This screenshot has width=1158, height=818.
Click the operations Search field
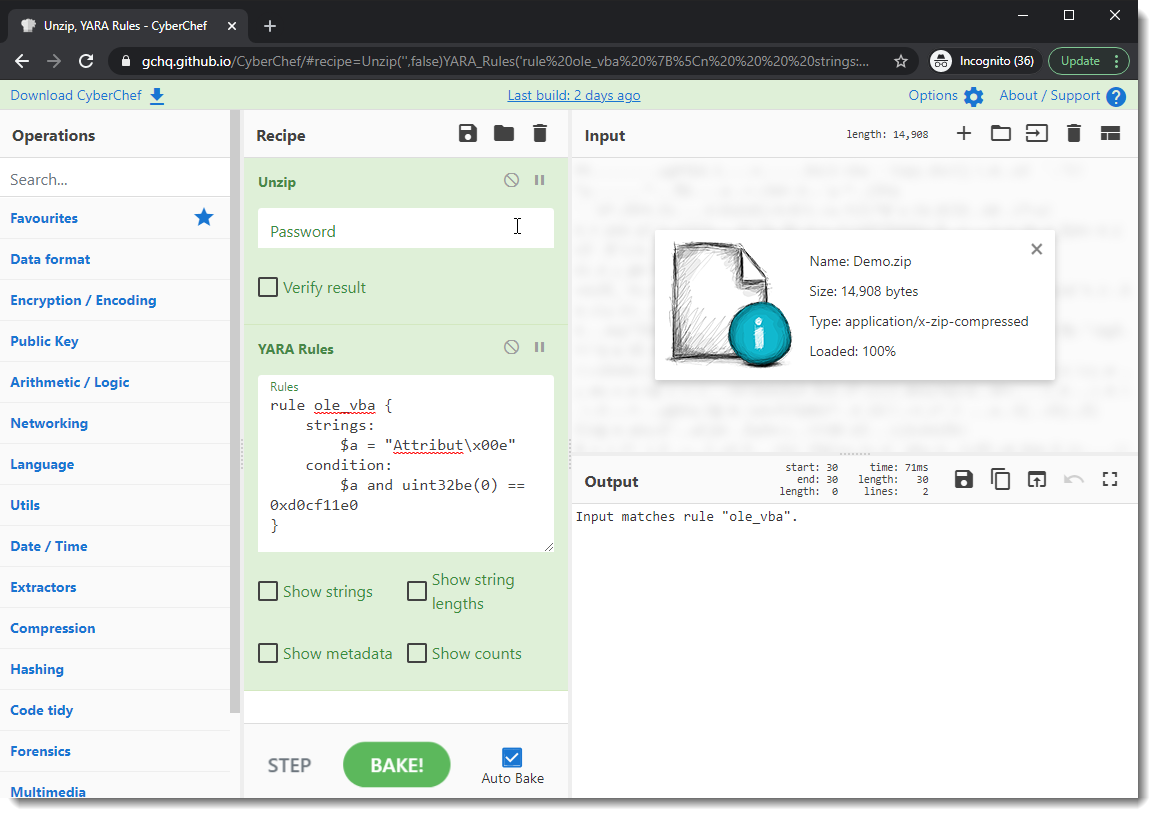click(x=115, y=180)
